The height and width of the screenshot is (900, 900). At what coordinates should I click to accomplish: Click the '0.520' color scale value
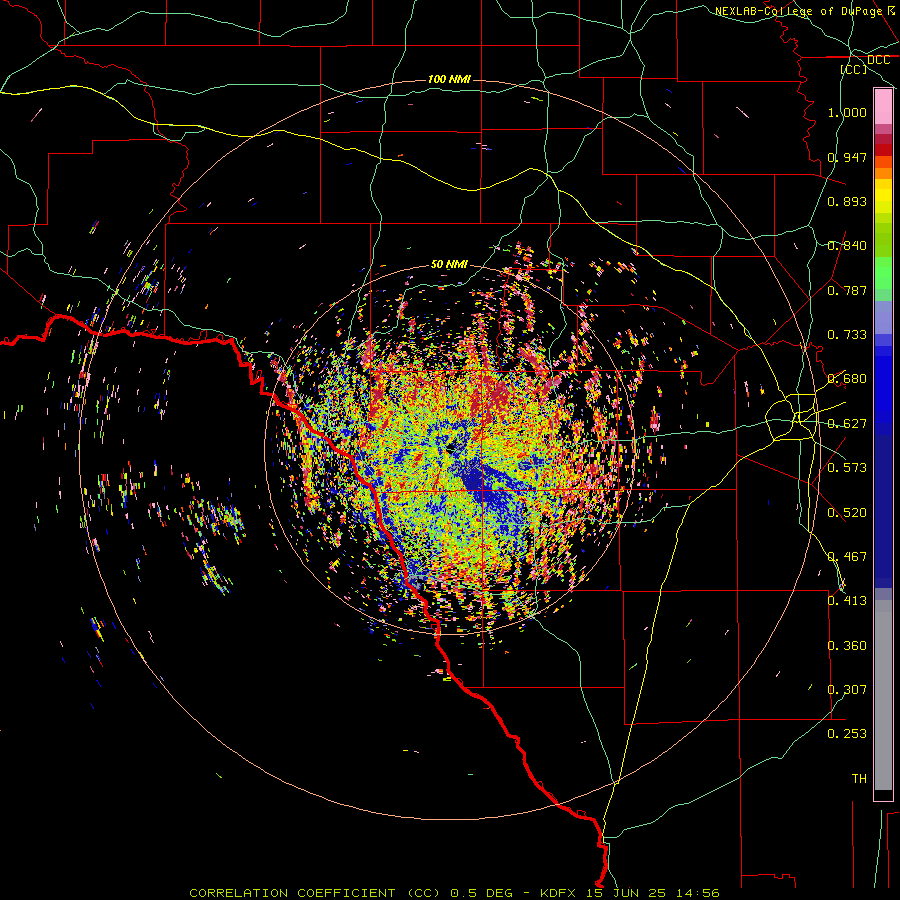pyautogui.click(x=847, y=513)
